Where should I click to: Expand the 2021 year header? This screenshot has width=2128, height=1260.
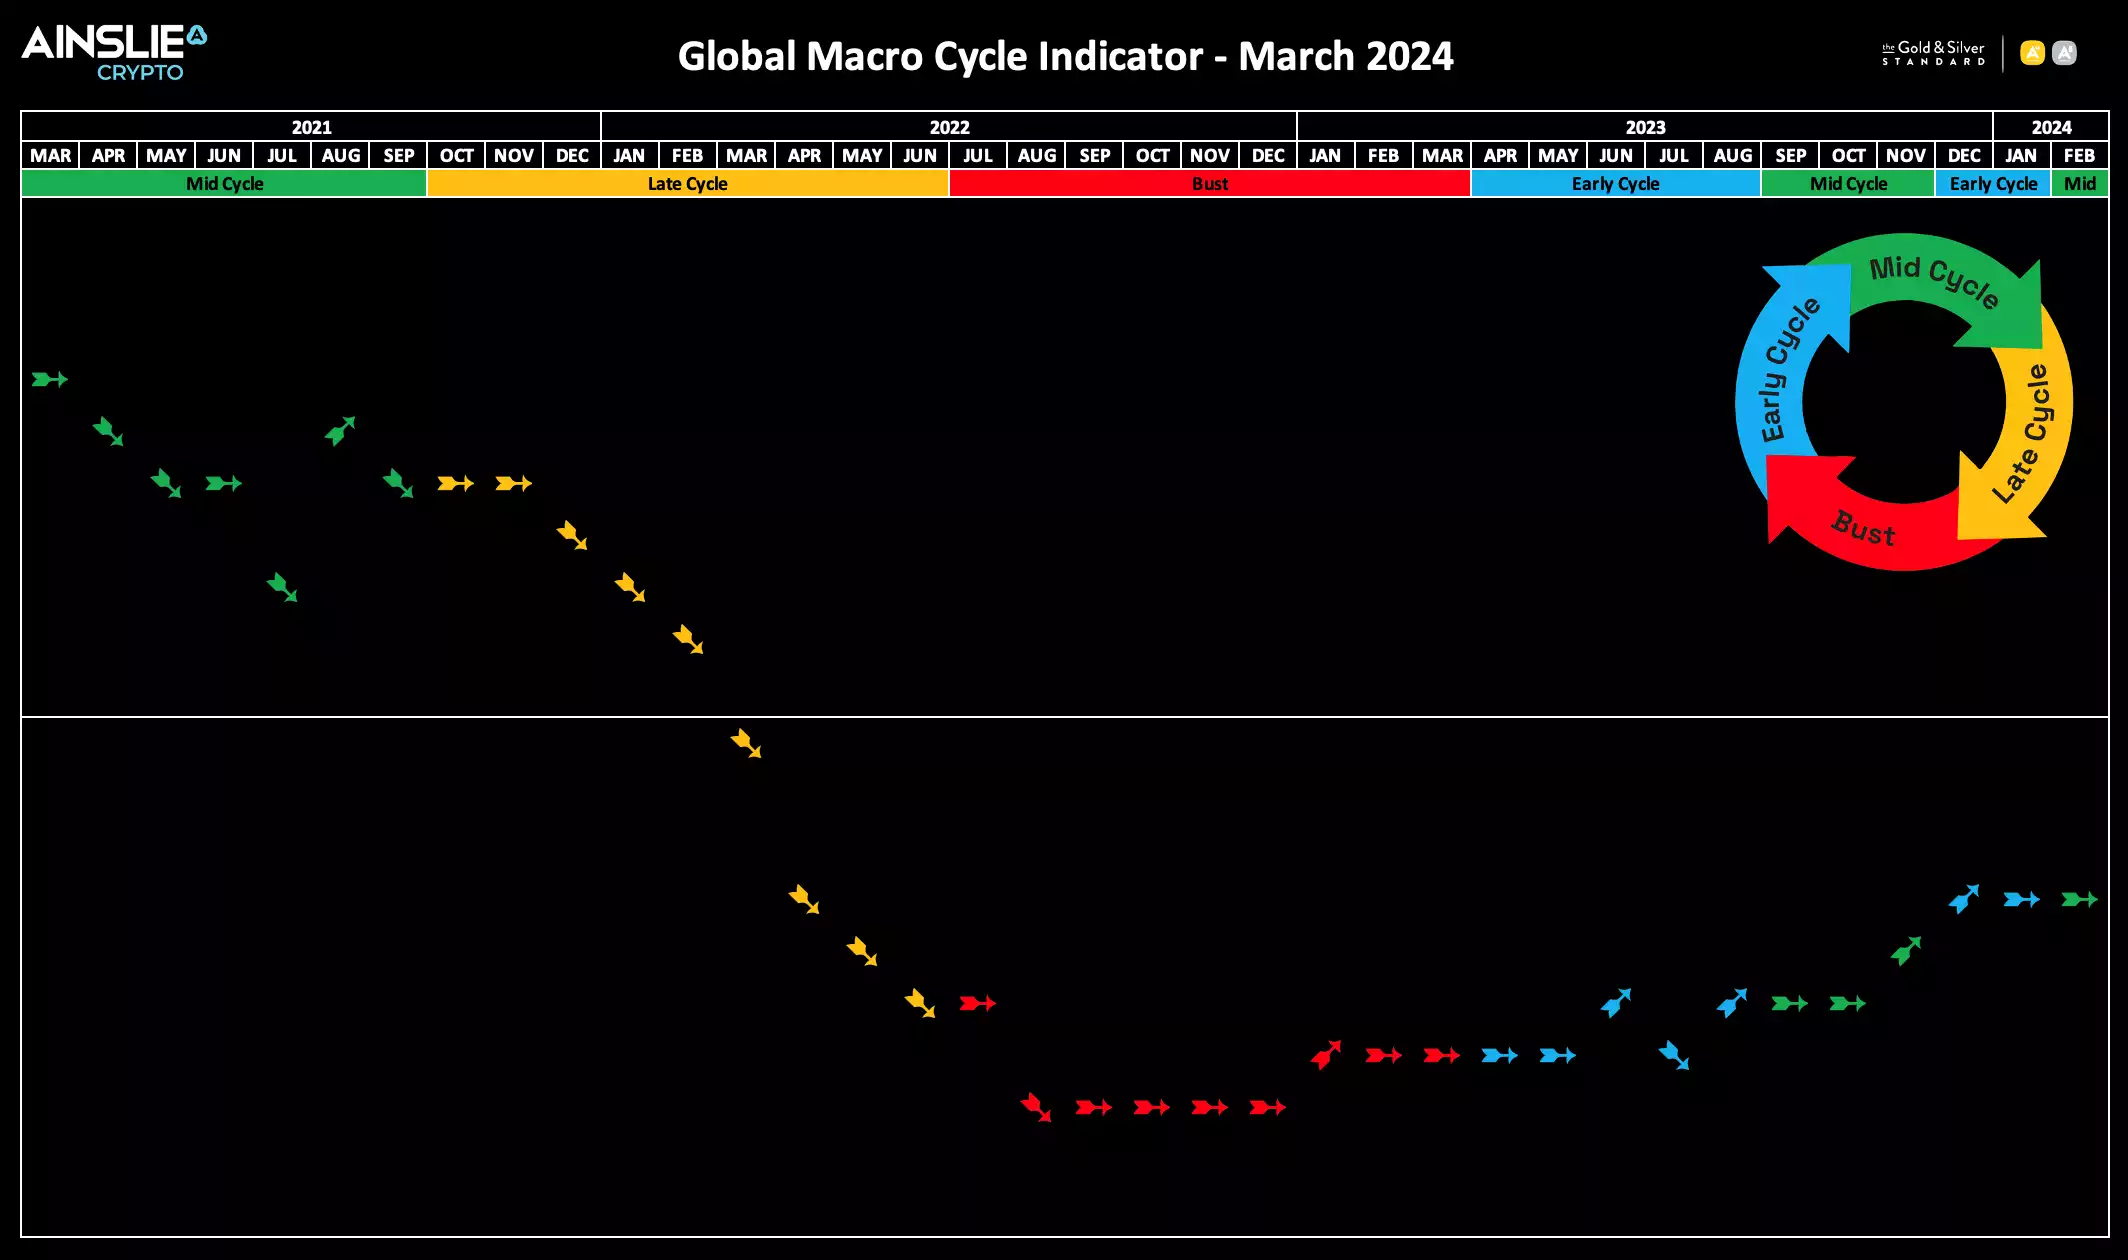pos(310,127)
